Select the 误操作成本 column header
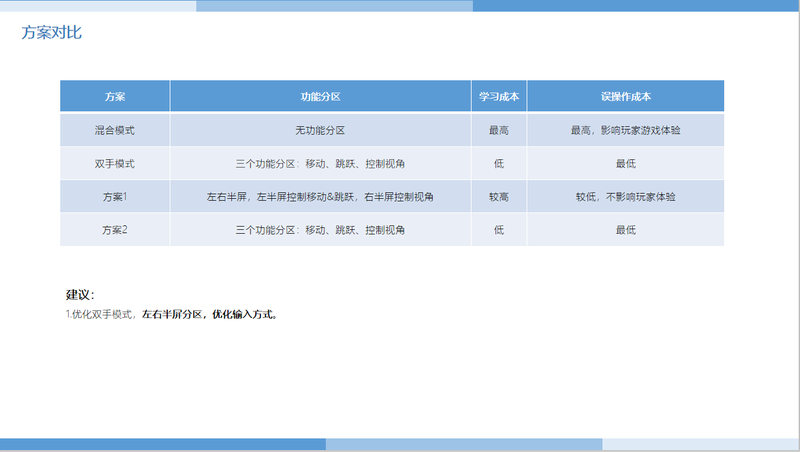 626,96
